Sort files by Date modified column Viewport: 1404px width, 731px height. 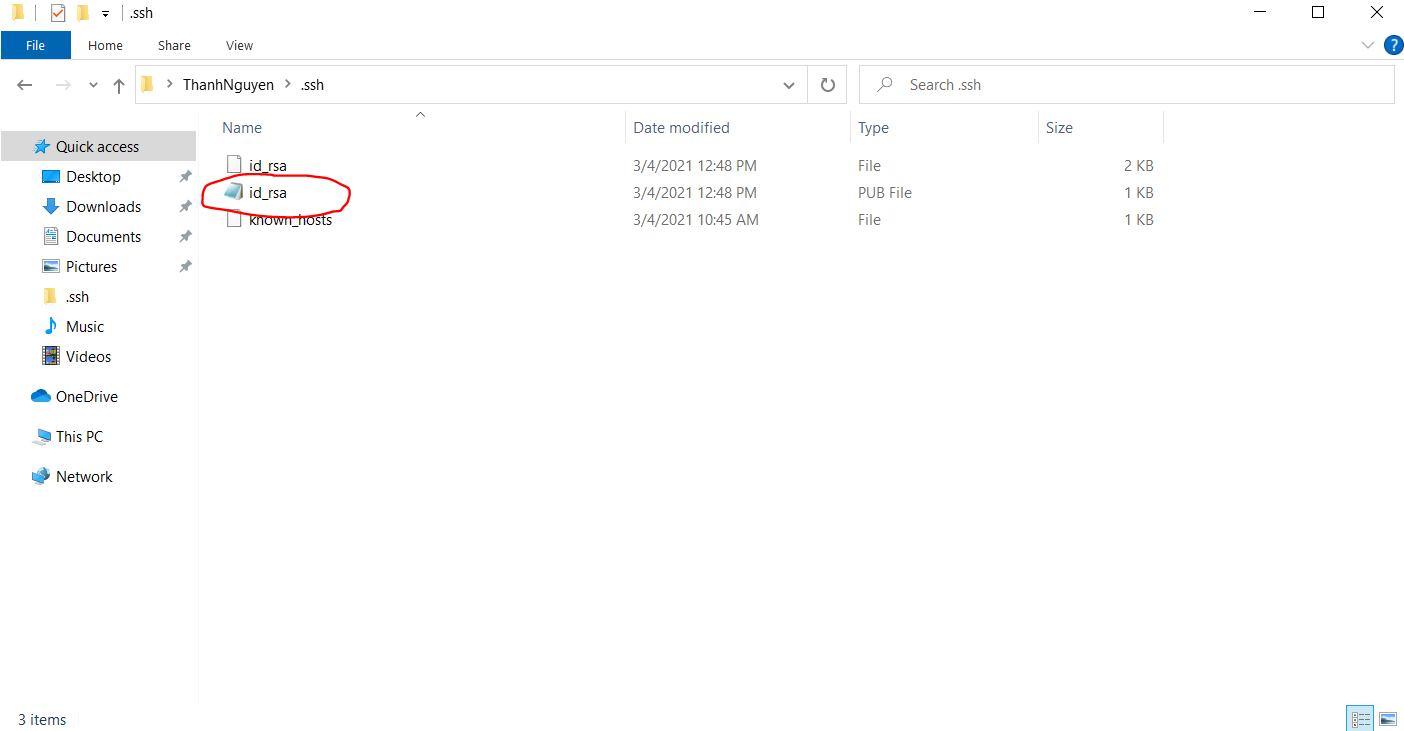coord(681,128)
